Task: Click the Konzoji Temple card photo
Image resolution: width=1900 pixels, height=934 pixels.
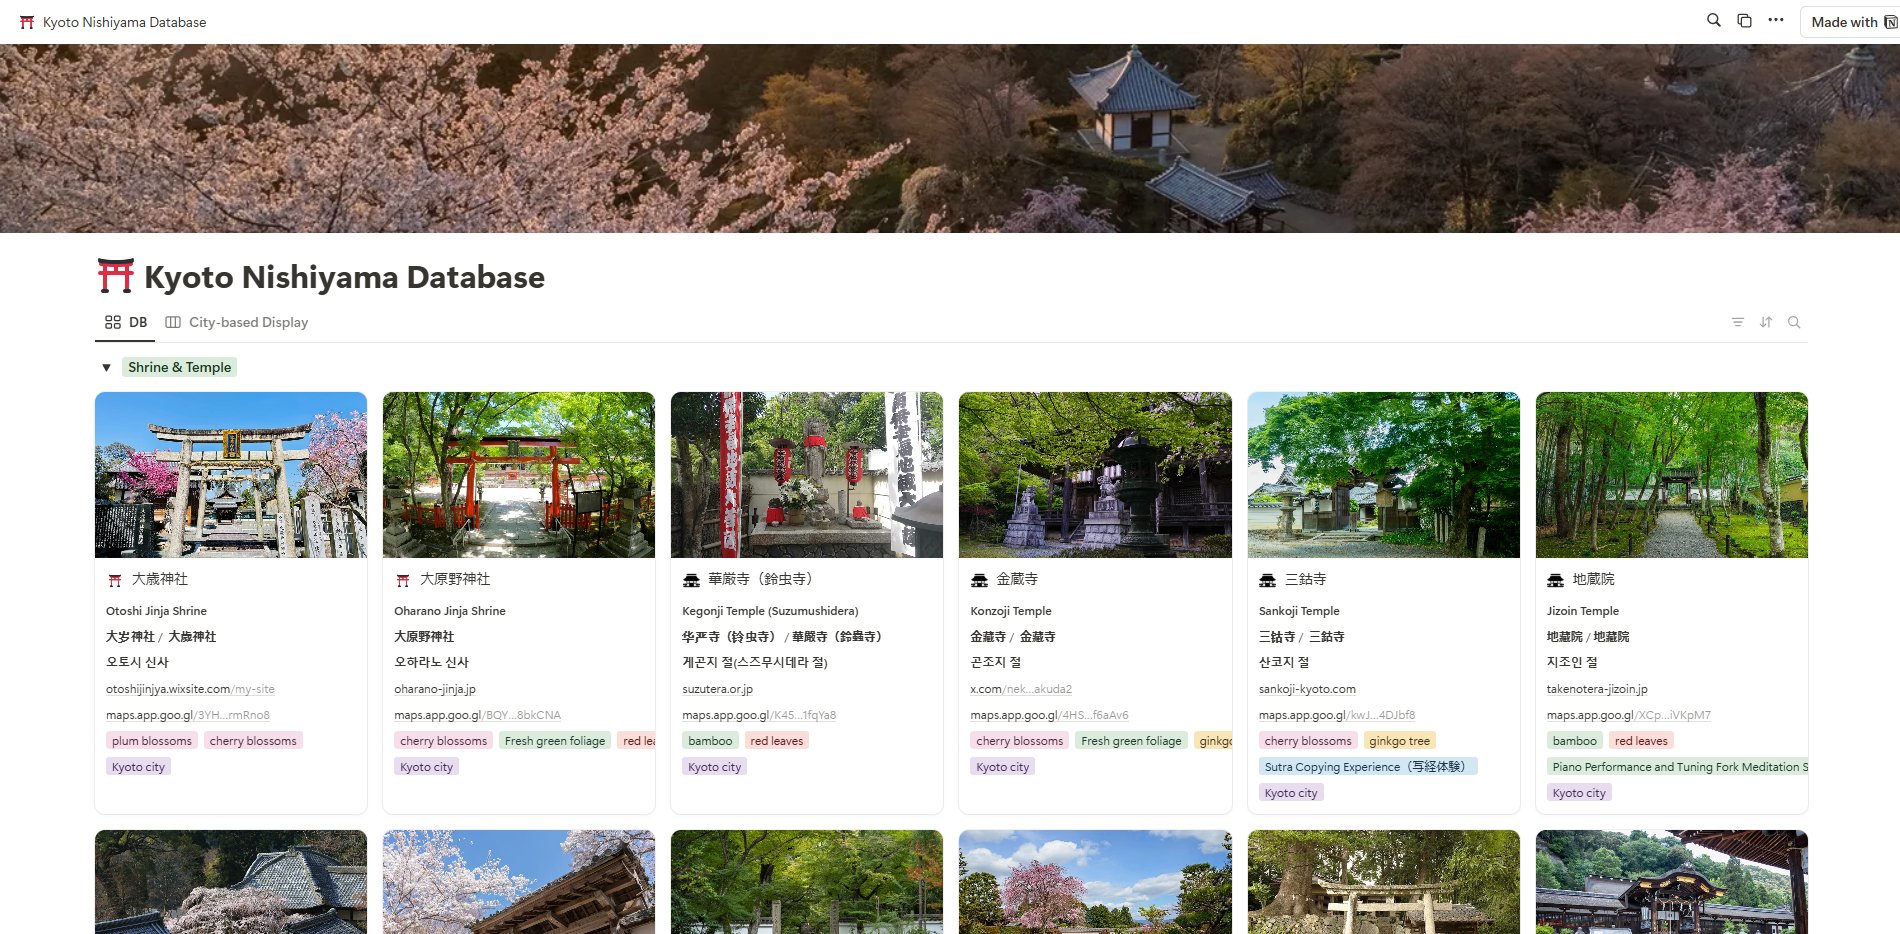Action: (x=1095, y=475)
